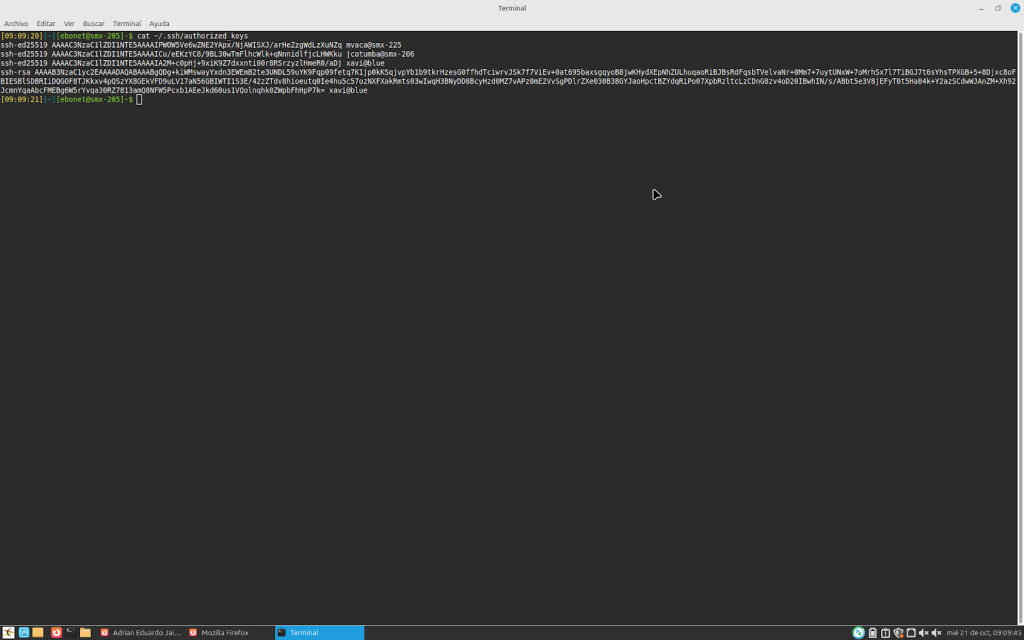The width and height of the screenshot is (1024, 640).
Task: Click the '[09:09:21]' prompt timestamp
Action: 22,99
